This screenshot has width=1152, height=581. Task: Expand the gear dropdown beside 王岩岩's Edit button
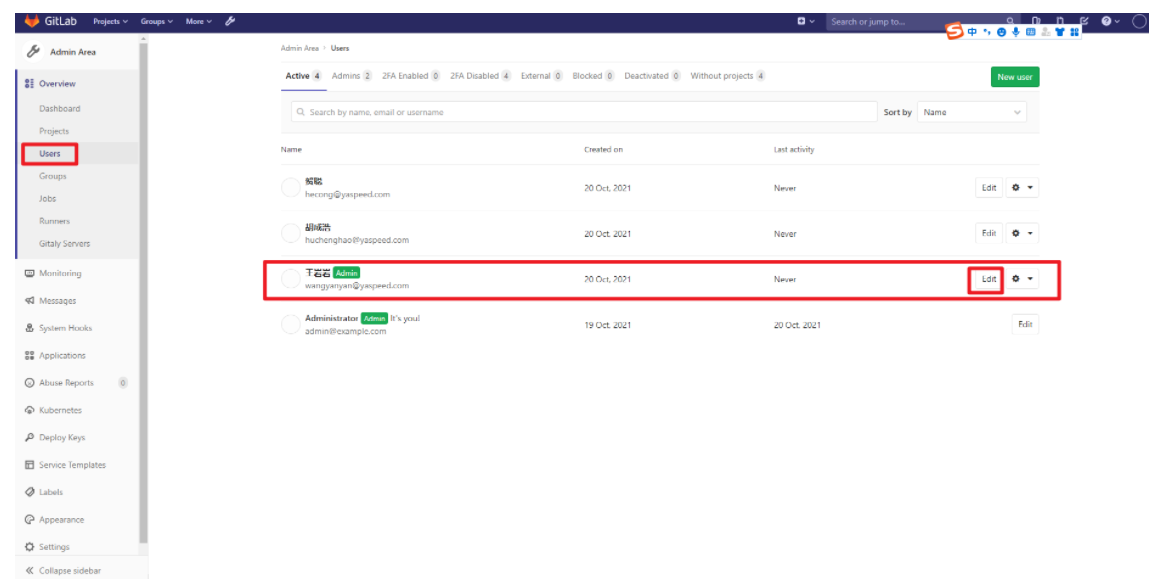click(x=1021, y=279)
